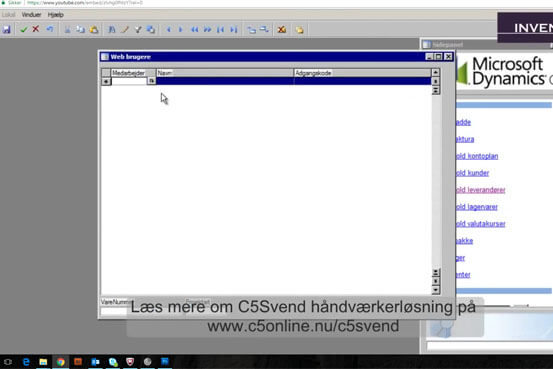553x369 pixels.
Task: Go to previous record with single left arrow
Action: click(169, 30)
